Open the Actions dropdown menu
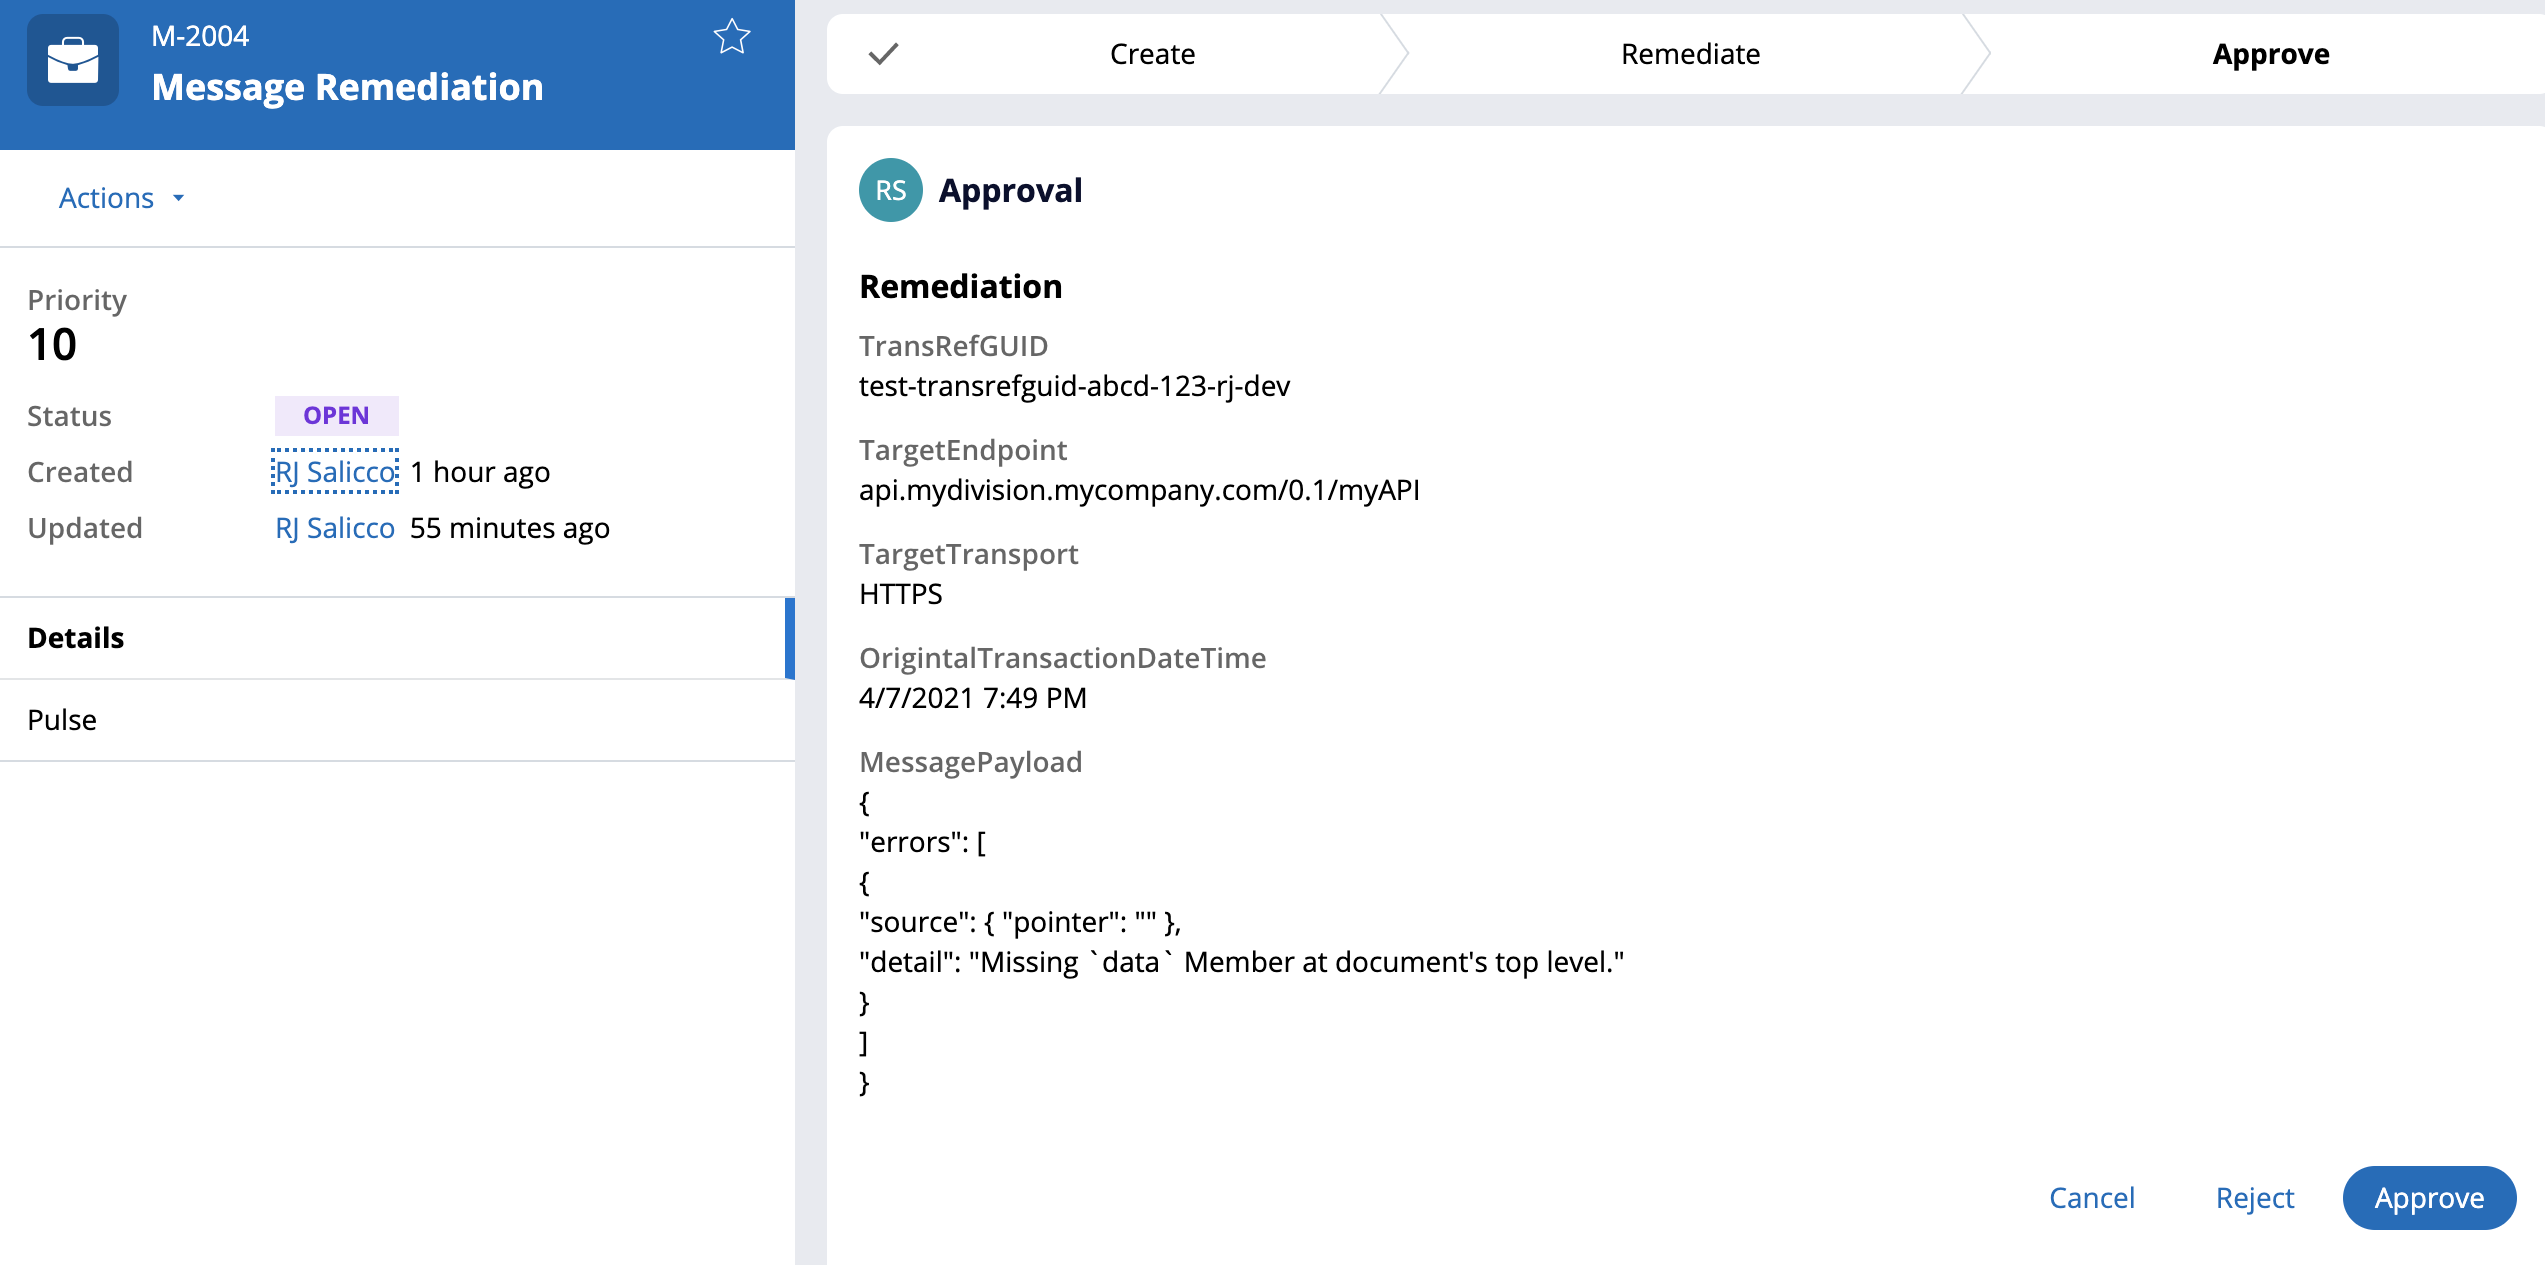Image resolution: width=2545 pixels, height=1265 pixels. [x=107, y=198]
